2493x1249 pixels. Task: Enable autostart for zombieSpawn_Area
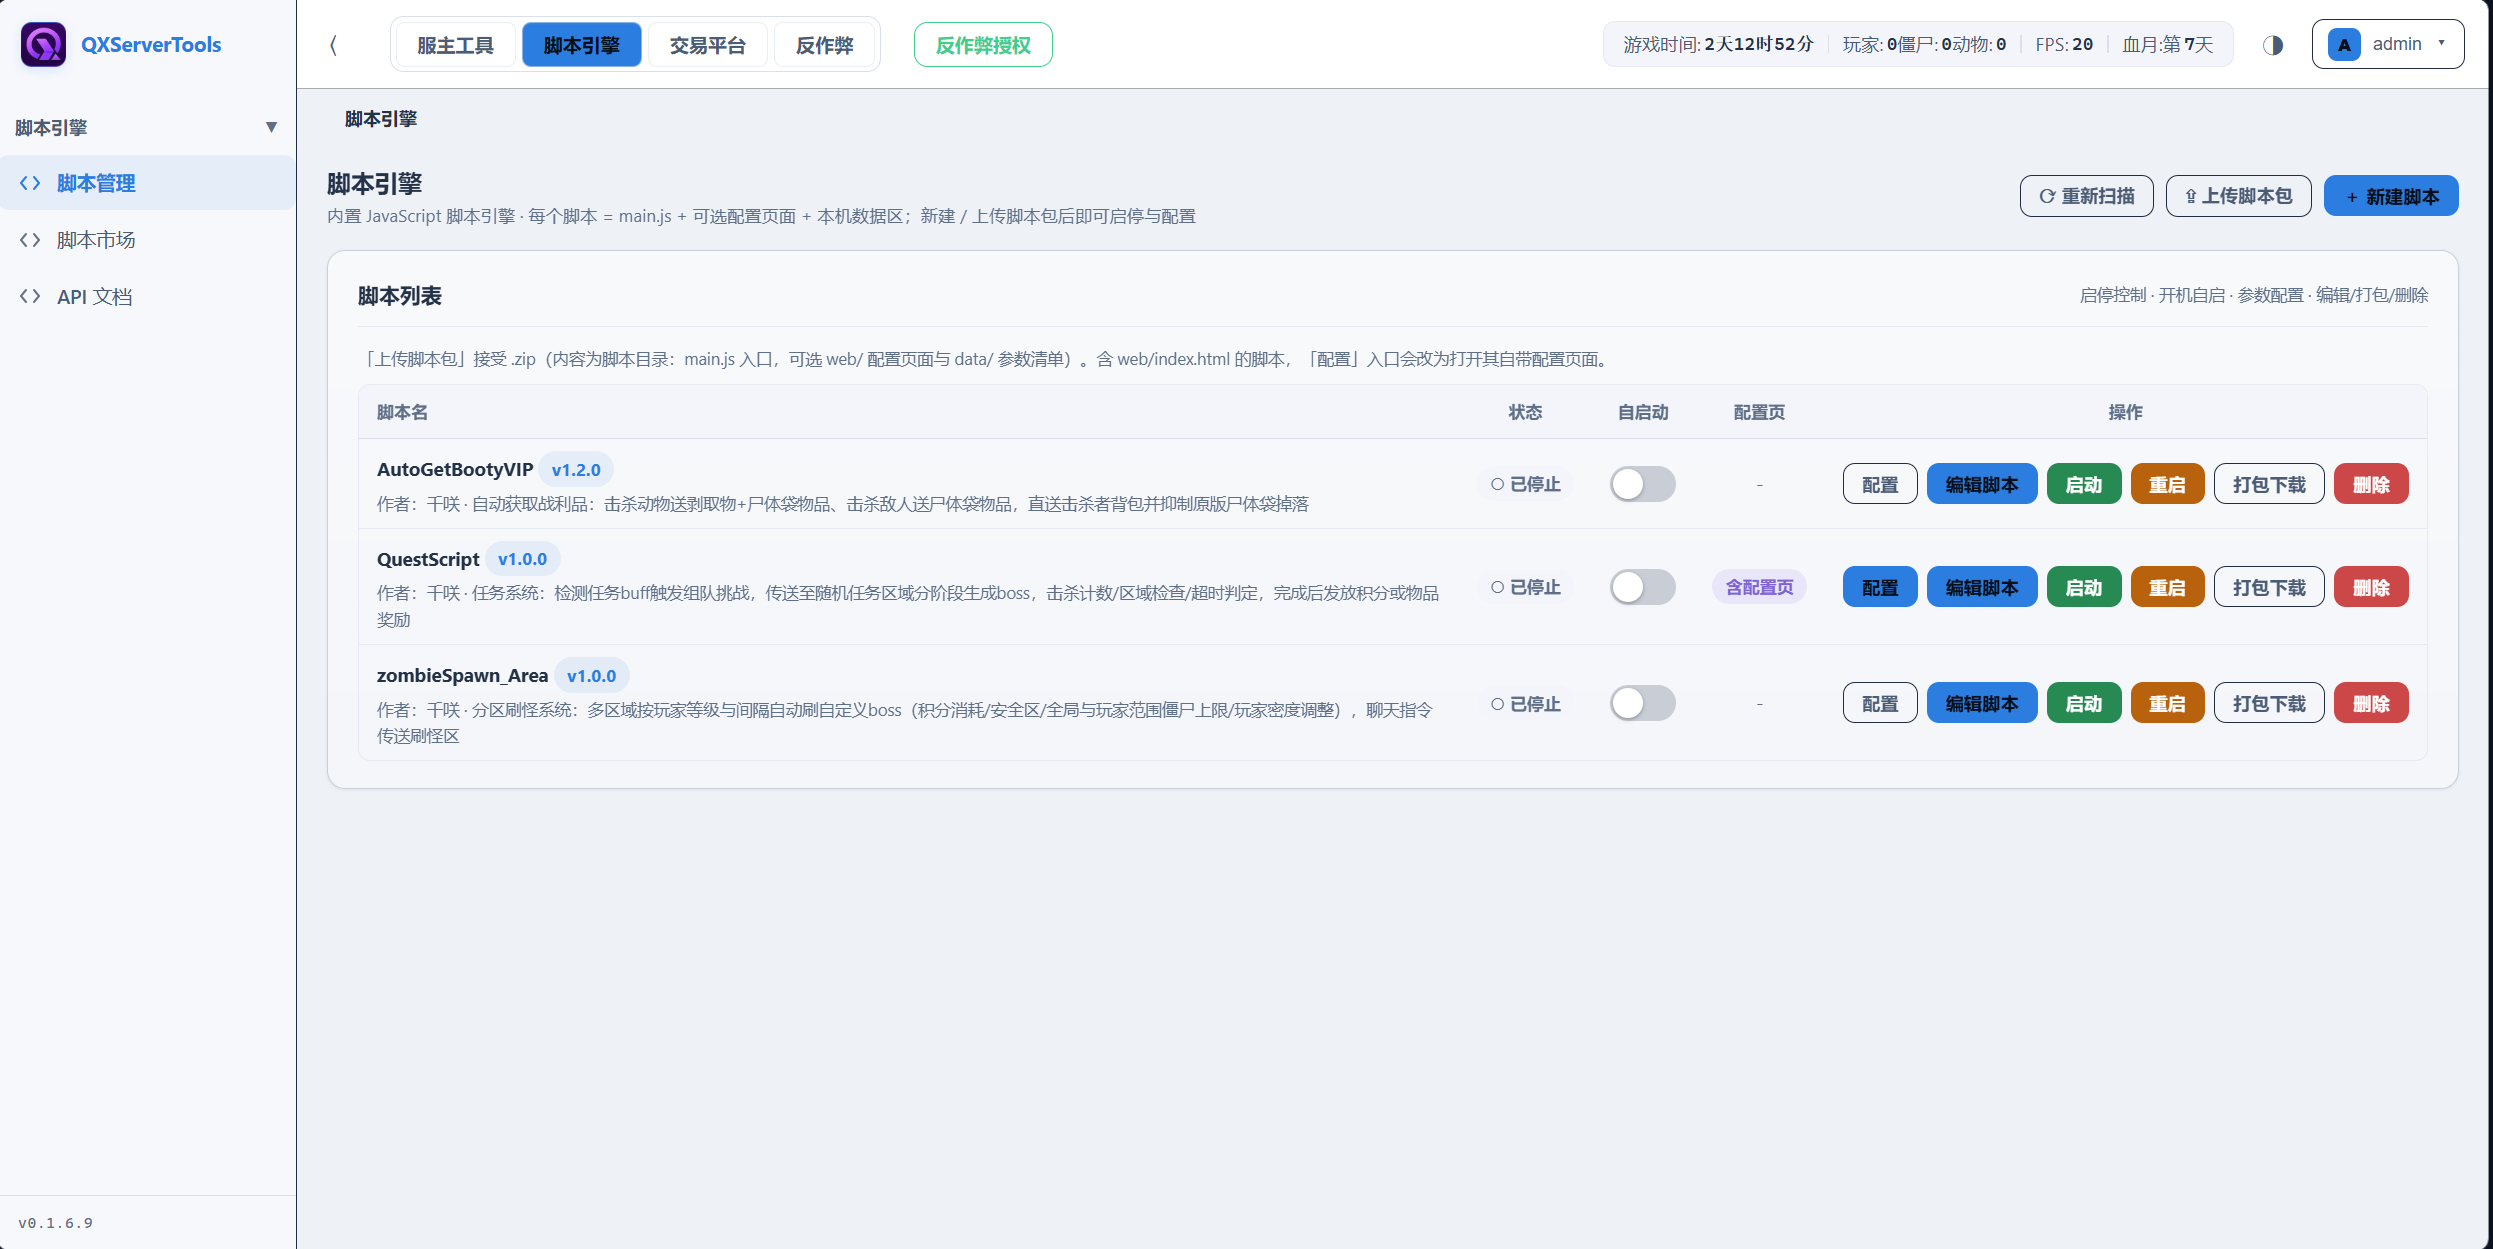point(1642,703)
